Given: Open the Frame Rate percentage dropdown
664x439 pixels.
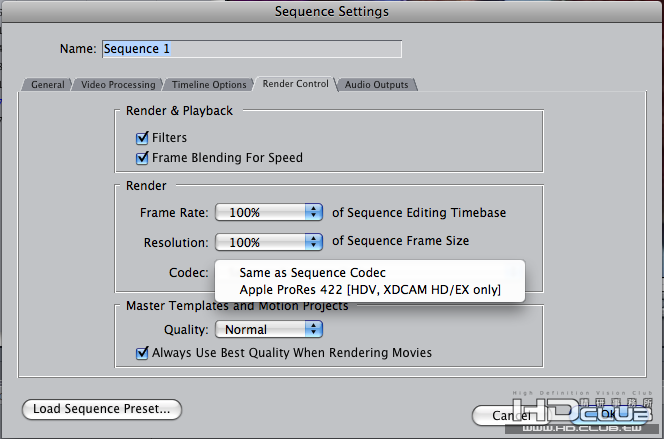Looking at the screenshot, I should click(266, 212).
